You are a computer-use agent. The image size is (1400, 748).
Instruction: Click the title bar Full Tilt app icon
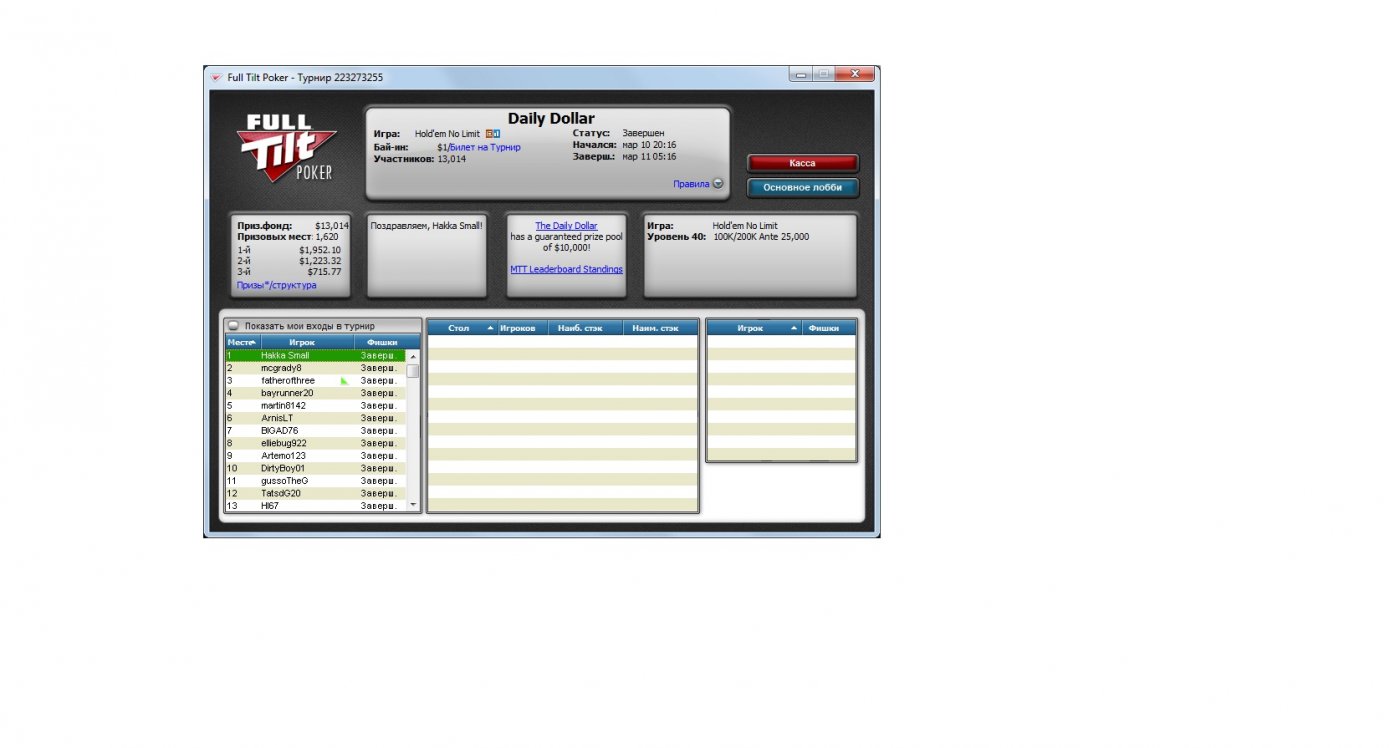coord(215,77)
